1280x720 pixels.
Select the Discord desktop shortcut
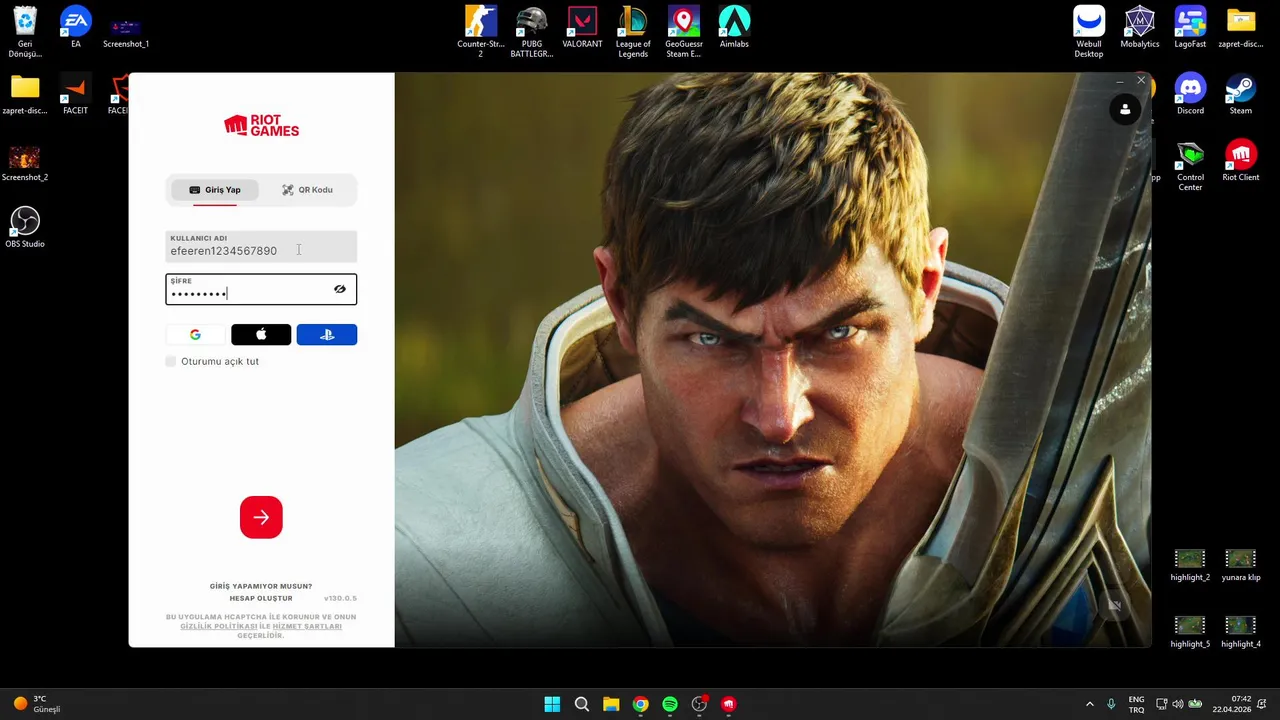coord(1190,95)
